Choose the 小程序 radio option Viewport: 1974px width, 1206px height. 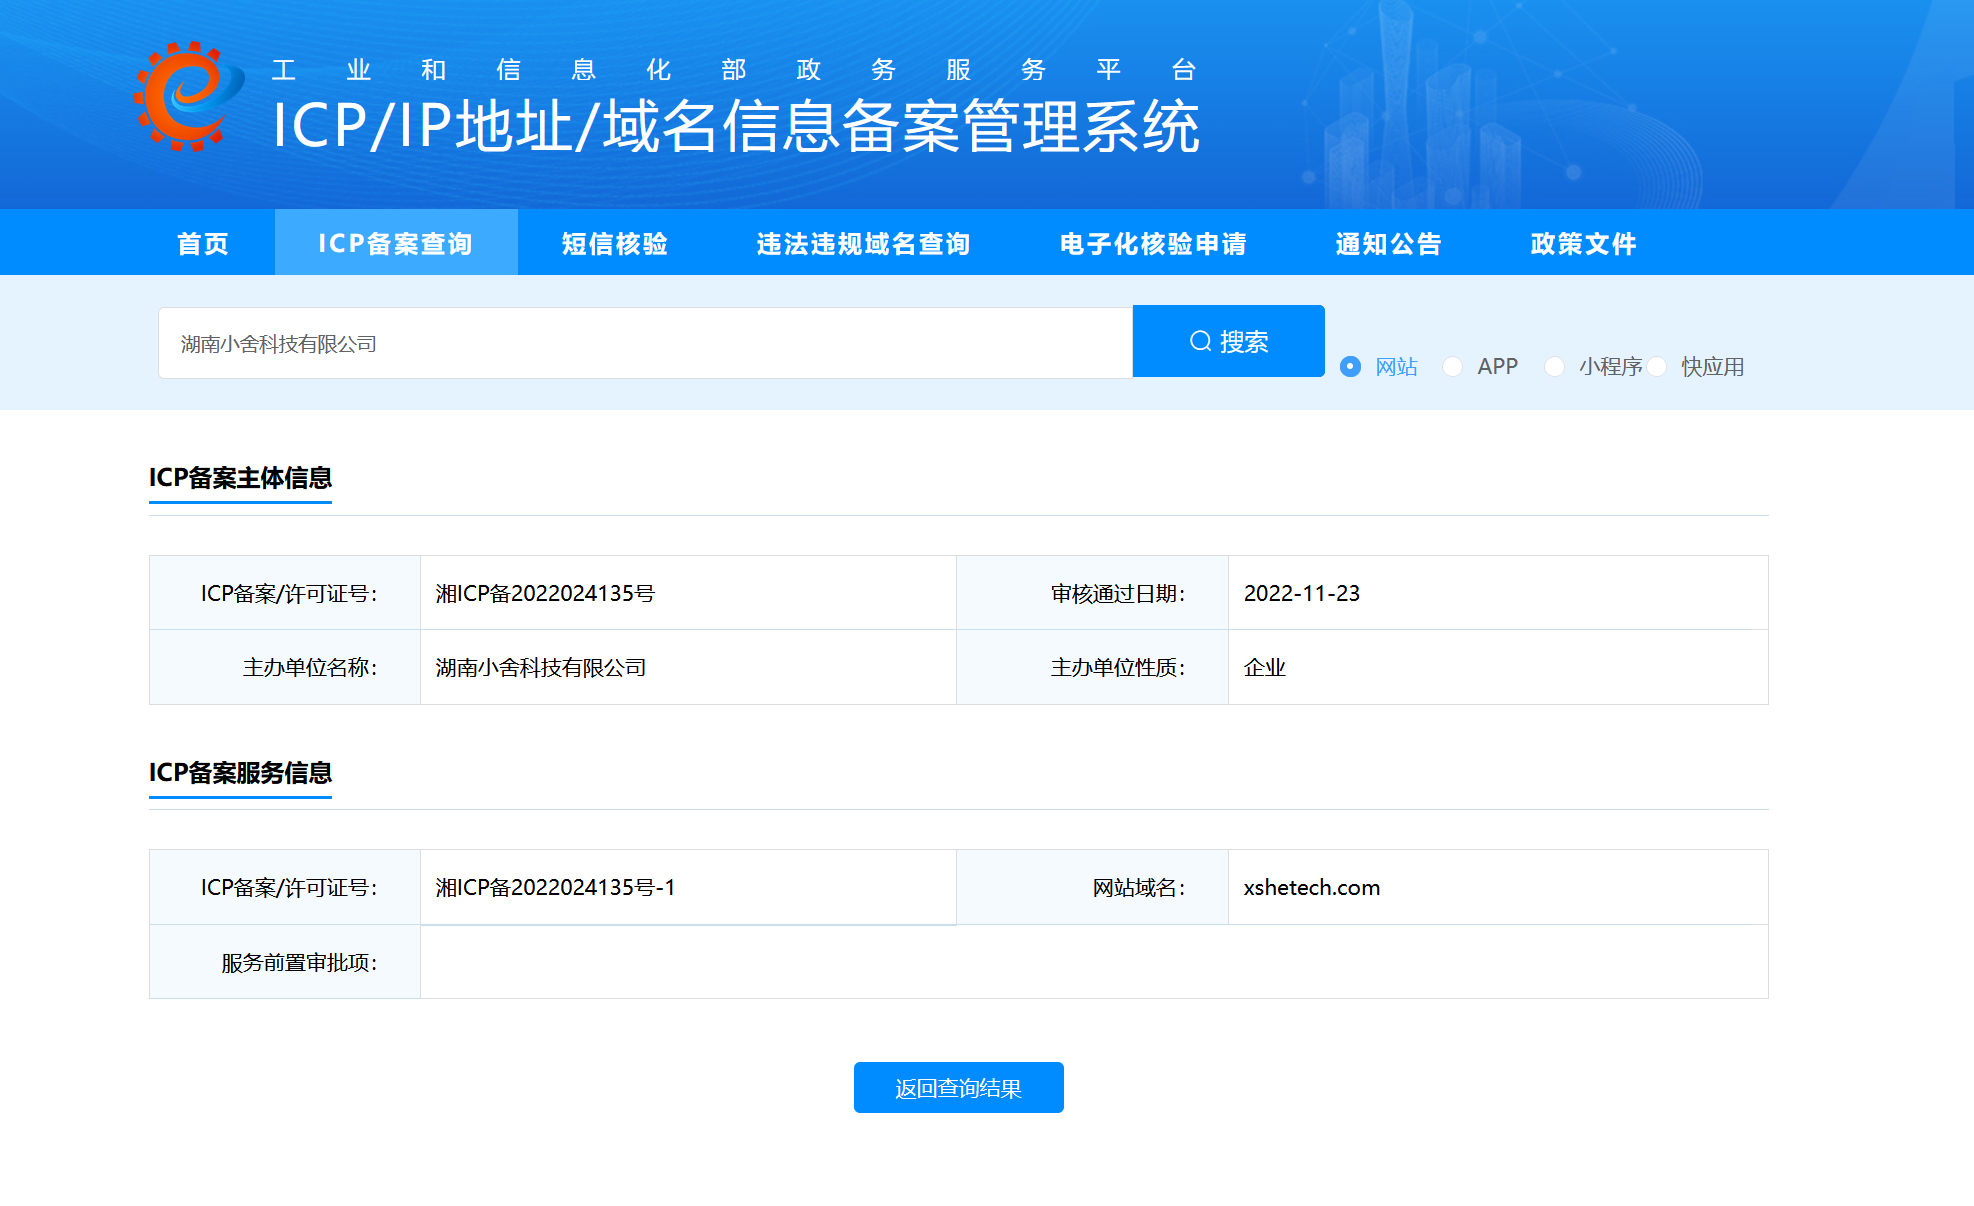1555,366
